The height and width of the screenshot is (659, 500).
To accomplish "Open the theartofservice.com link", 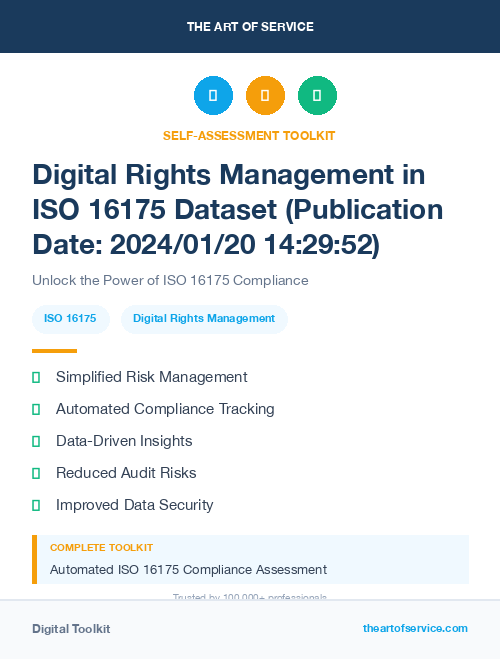I will [x=415, y=628].
